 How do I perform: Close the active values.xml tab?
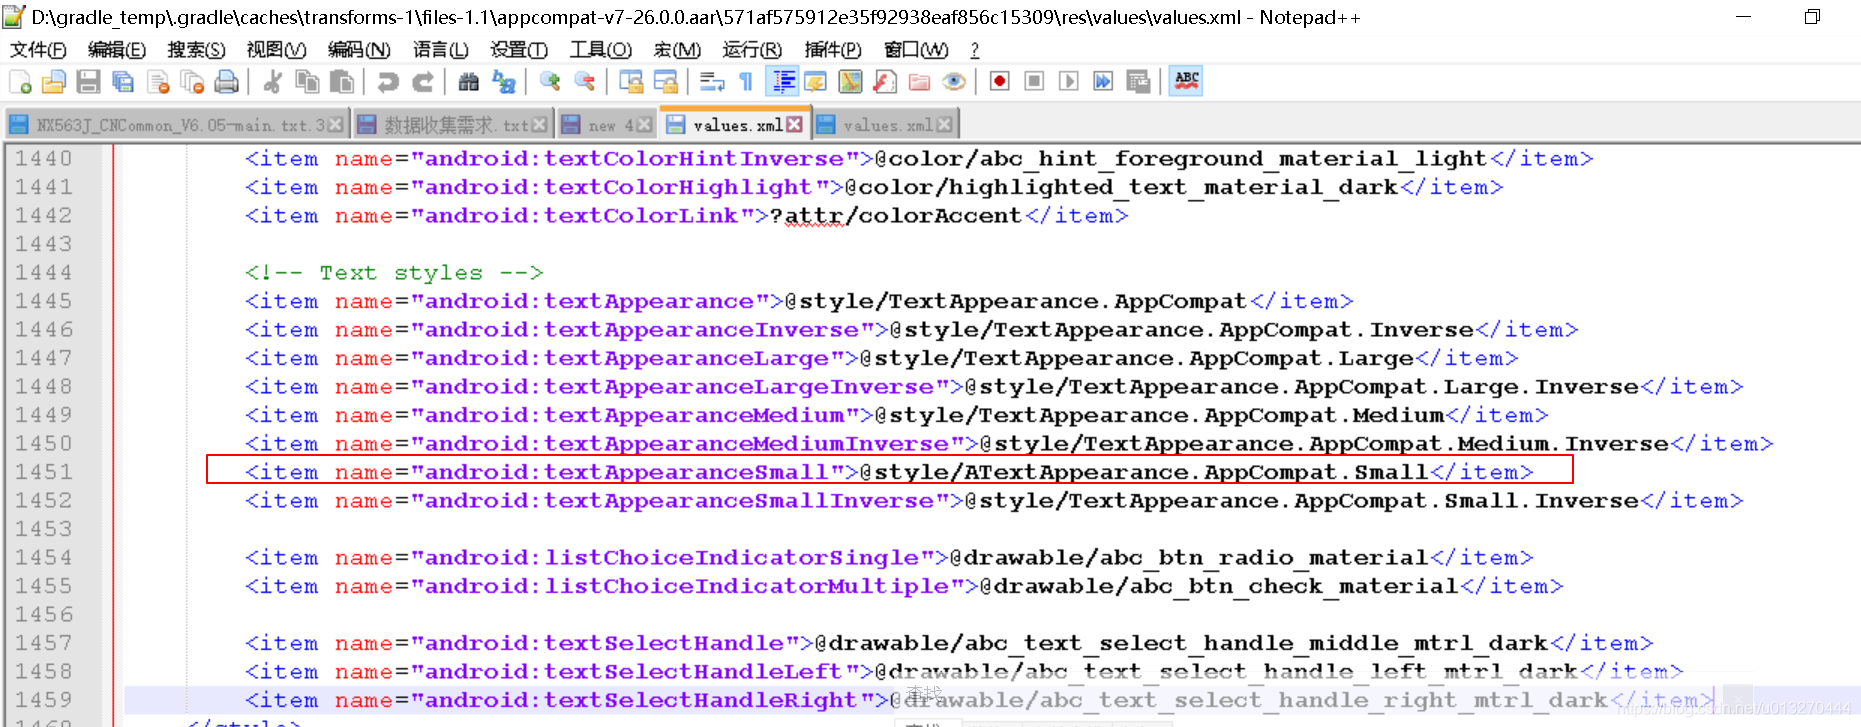coord(794,124)
